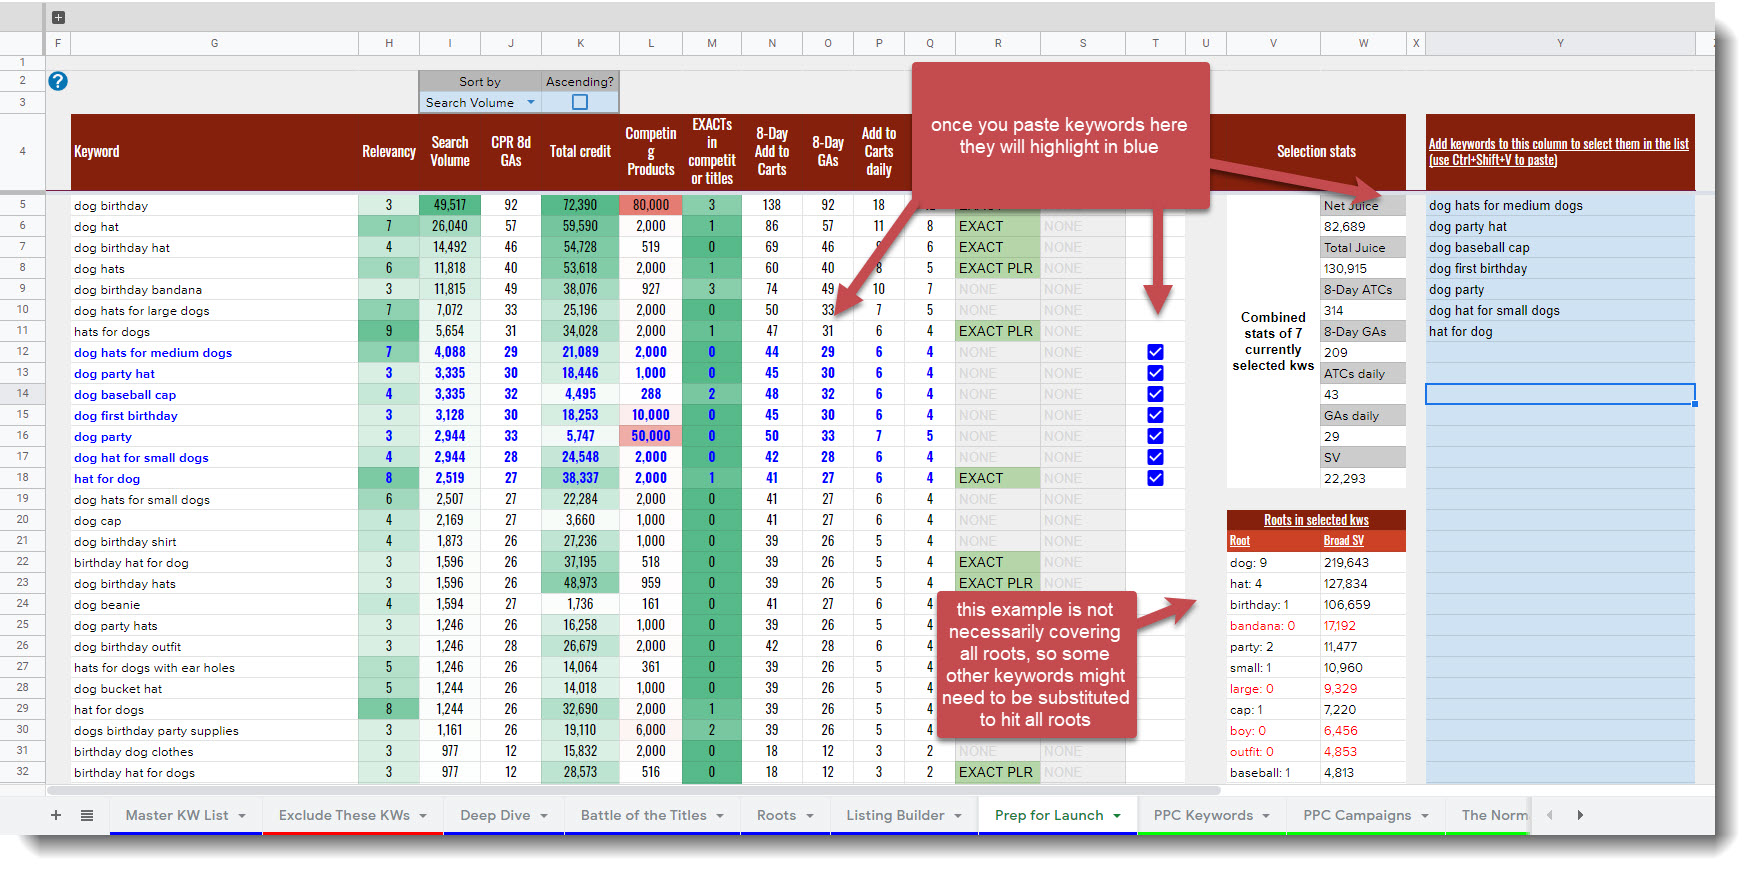The width and height of the screenshot is (1756, 876).
Task: Select the dog birthday bandana cell
Action: tap(214, 289)
